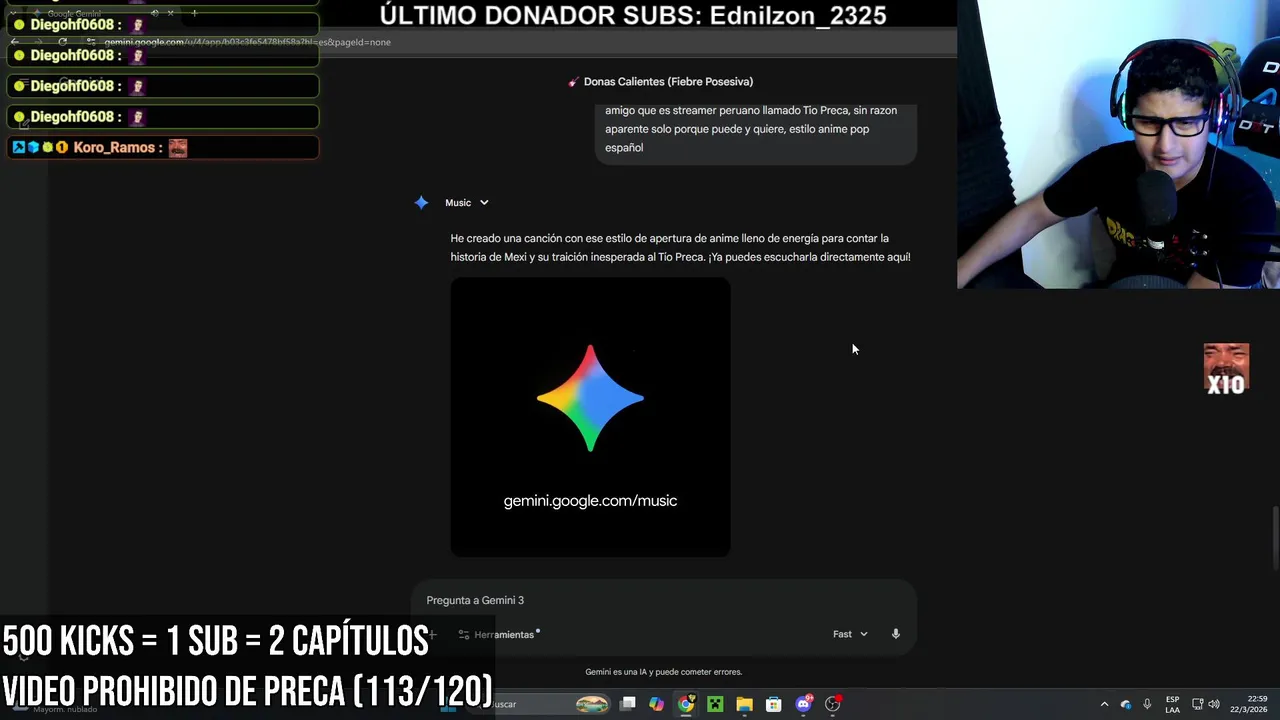Open Minecraft from the taskbar
Image resolution: width=1280 pixels, height=720 pixels.
click(x=715, y=704)
